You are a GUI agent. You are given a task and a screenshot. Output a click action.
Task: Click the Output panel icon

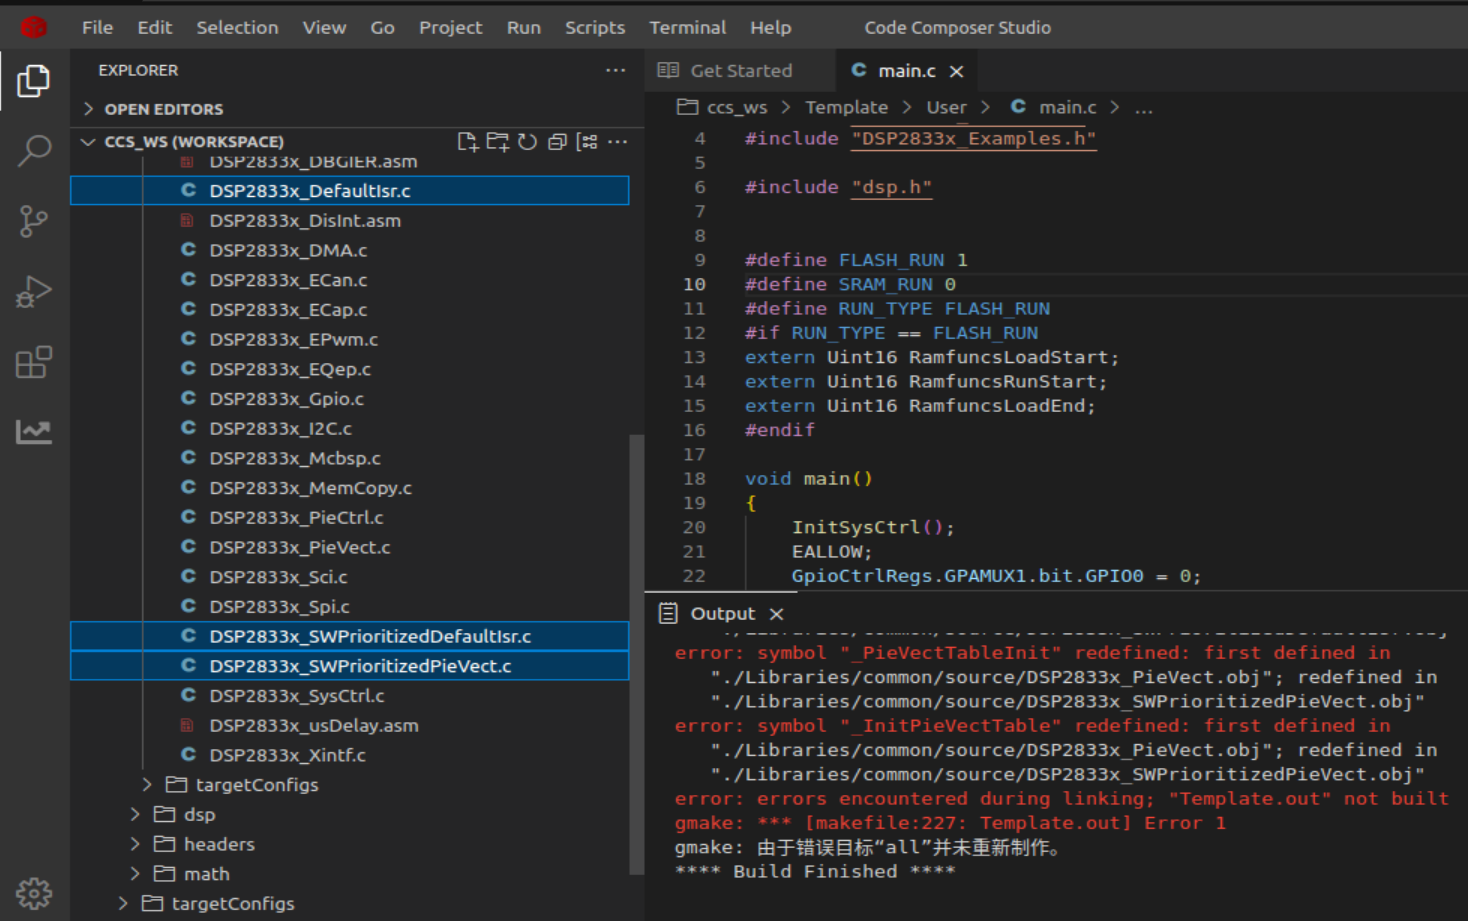click(x=668, y=613)
